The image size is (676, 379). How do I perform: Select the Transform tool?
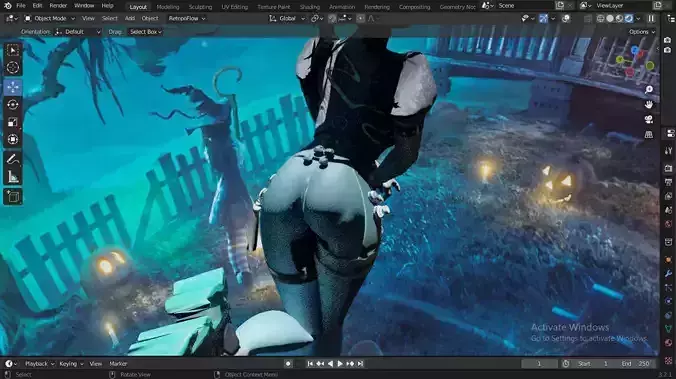[x=13, y=139]
